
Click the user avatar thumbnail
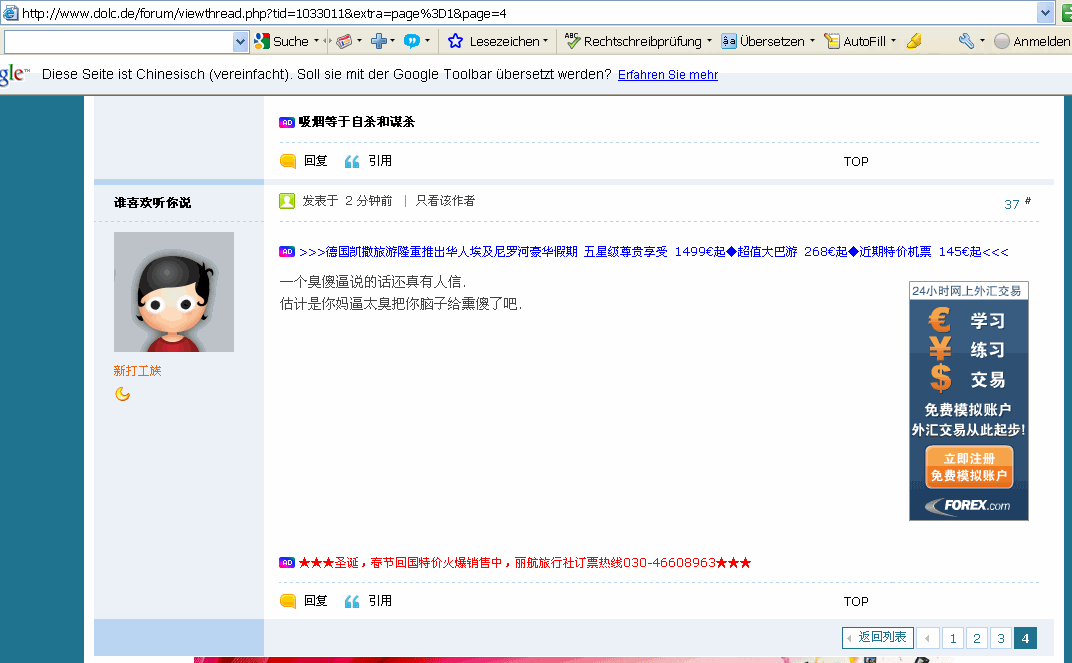click(174, 292)
